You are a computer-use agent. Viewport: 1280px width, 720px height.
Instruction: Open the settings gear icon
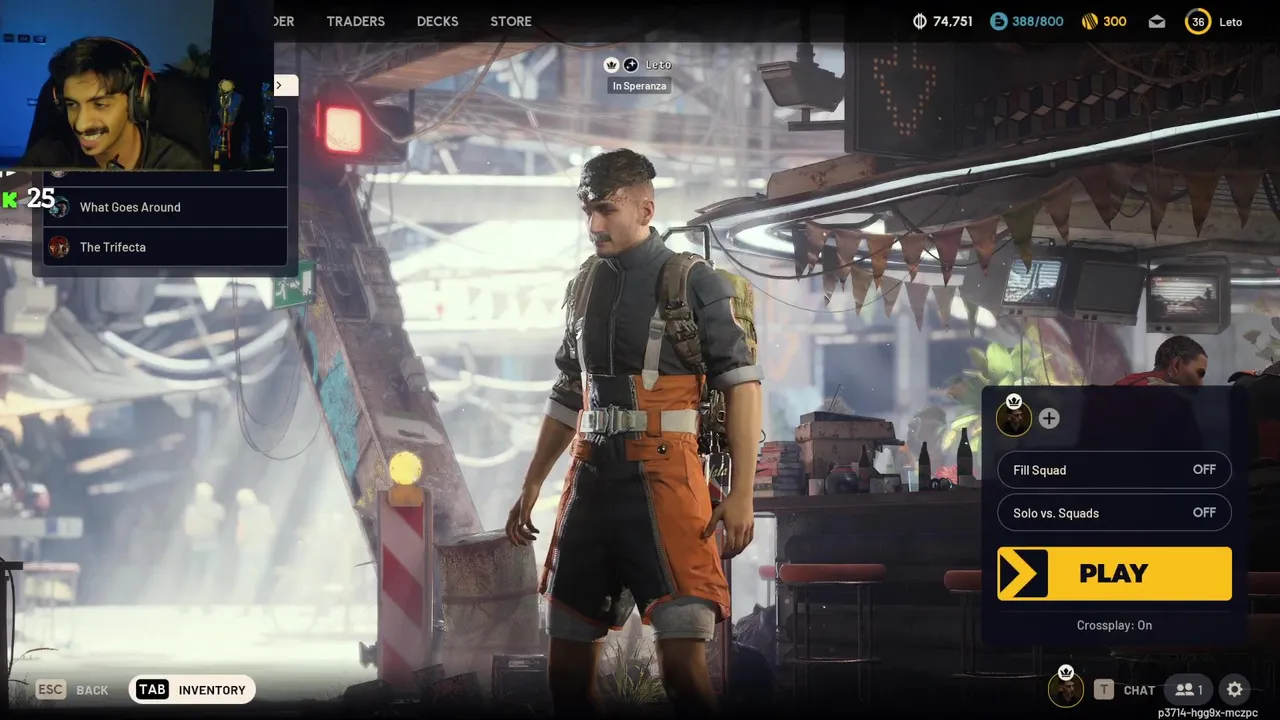(1235, 690)
